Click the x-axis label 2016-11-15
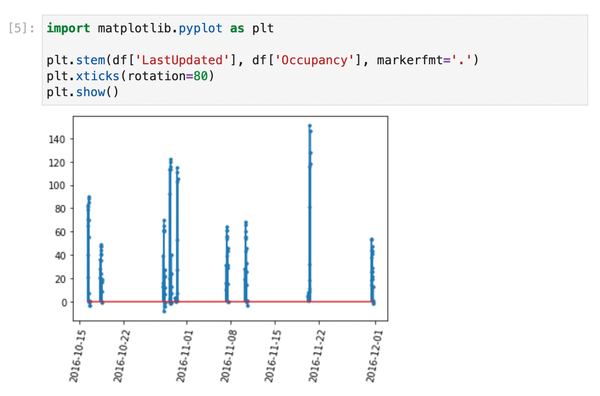 tap(273, 355)
